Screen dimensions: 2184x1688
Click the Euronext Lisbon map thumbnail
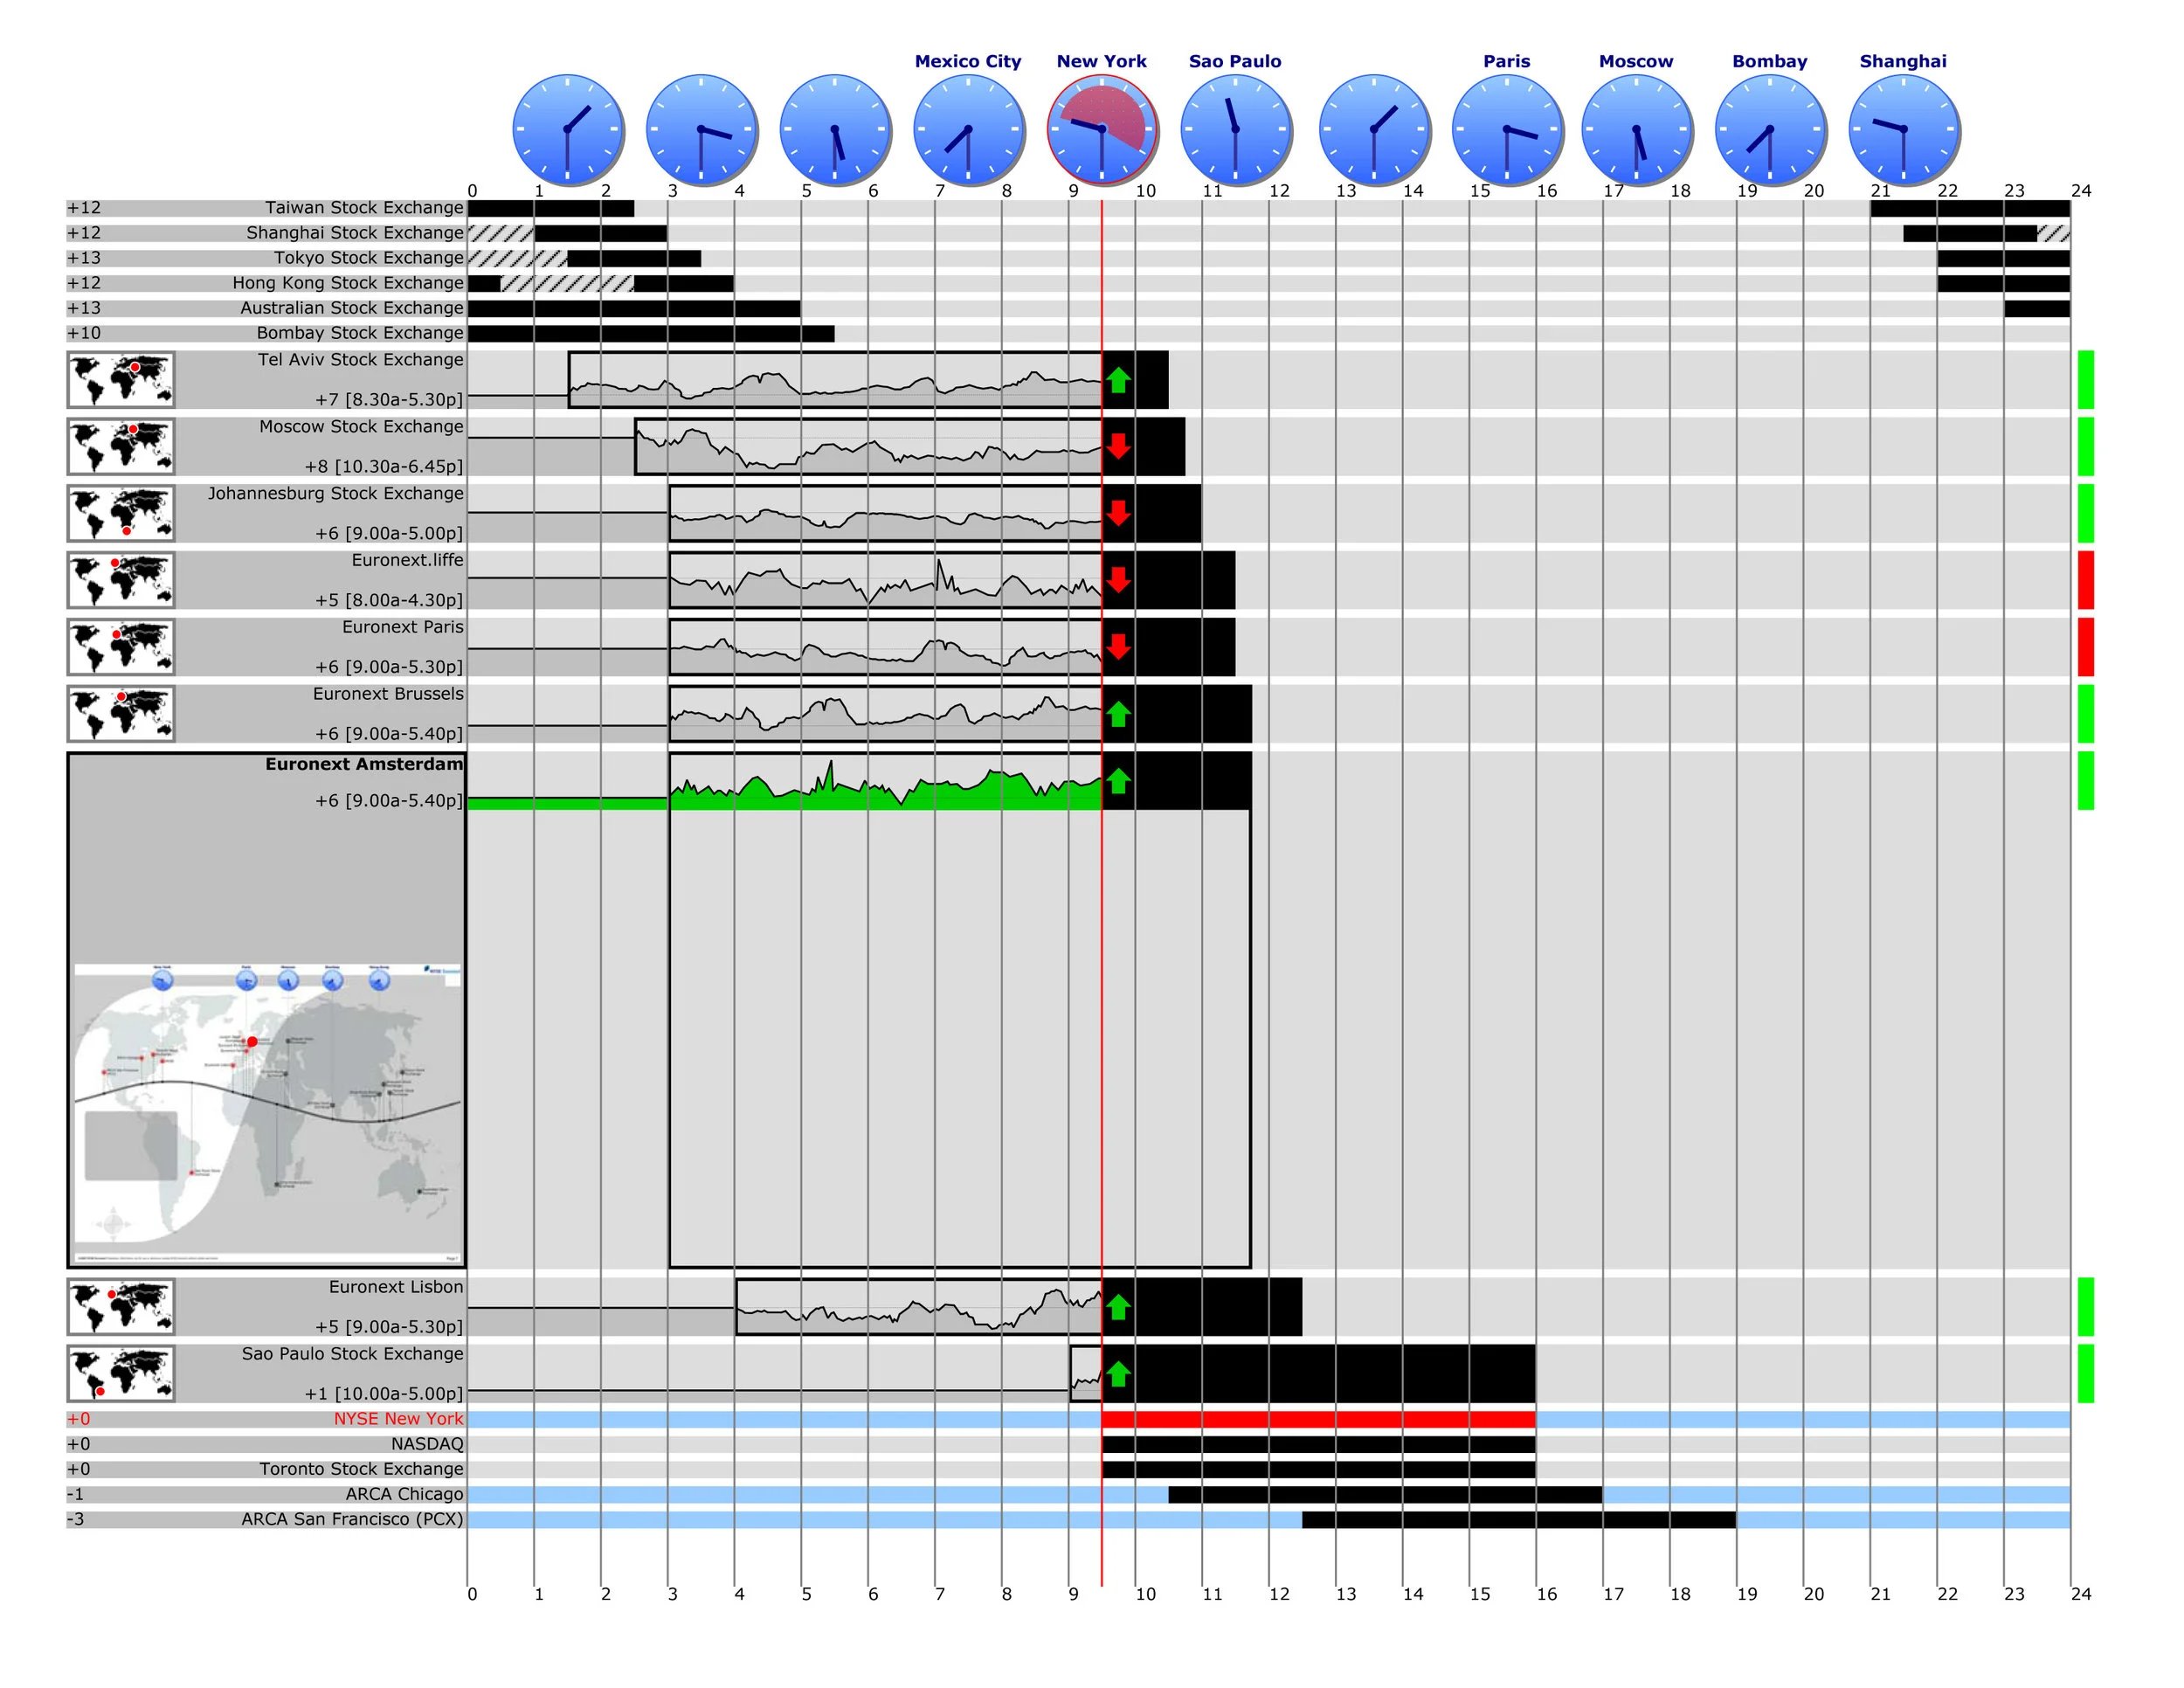click(121, 1307)
